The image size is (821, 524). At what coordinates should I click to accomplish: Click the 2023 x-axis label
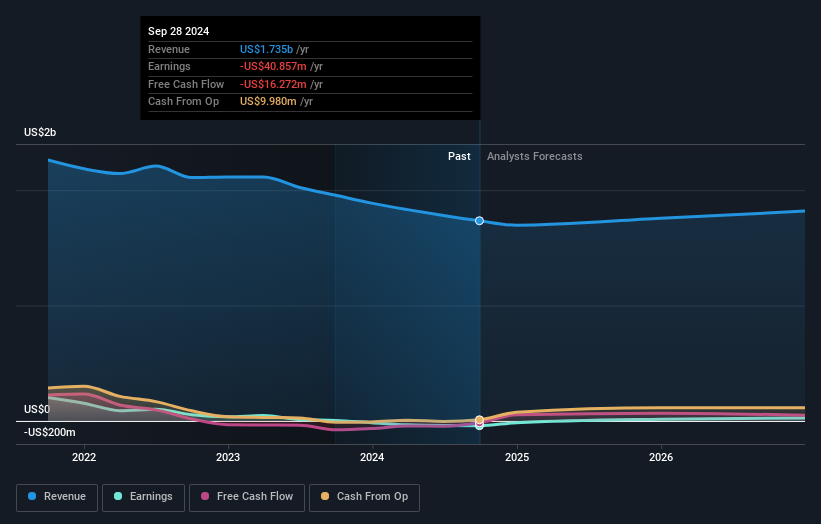pos(228,457)
